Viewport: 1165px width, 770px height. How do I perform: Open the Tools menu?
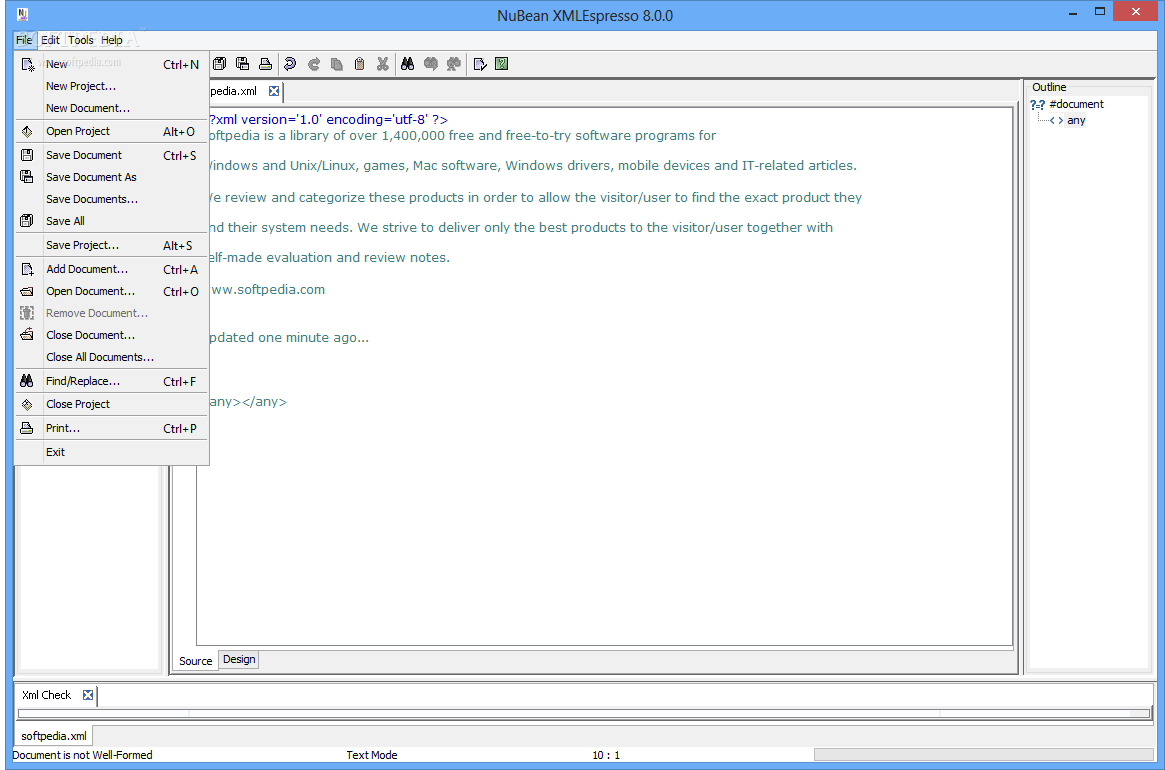81,40
